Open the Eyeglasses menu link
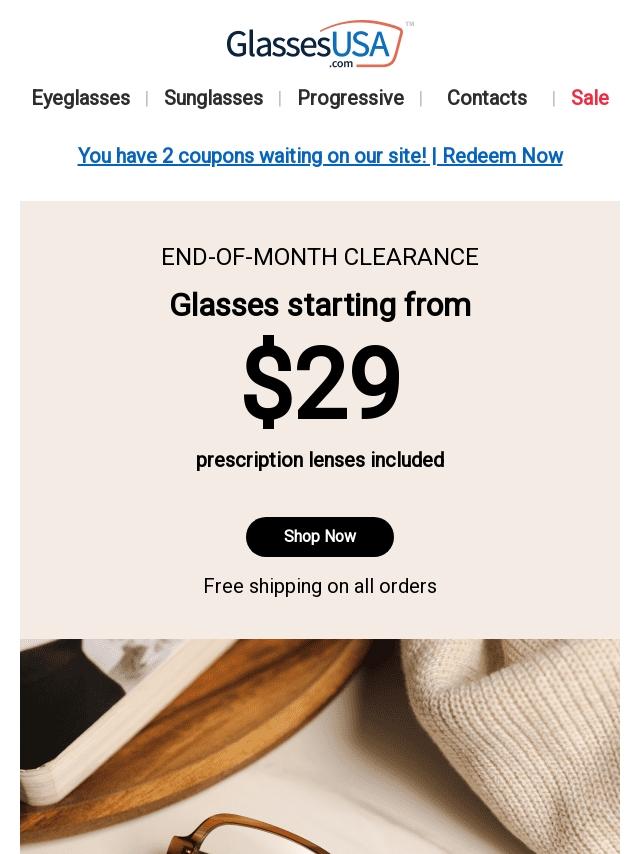 click(81, 98)
